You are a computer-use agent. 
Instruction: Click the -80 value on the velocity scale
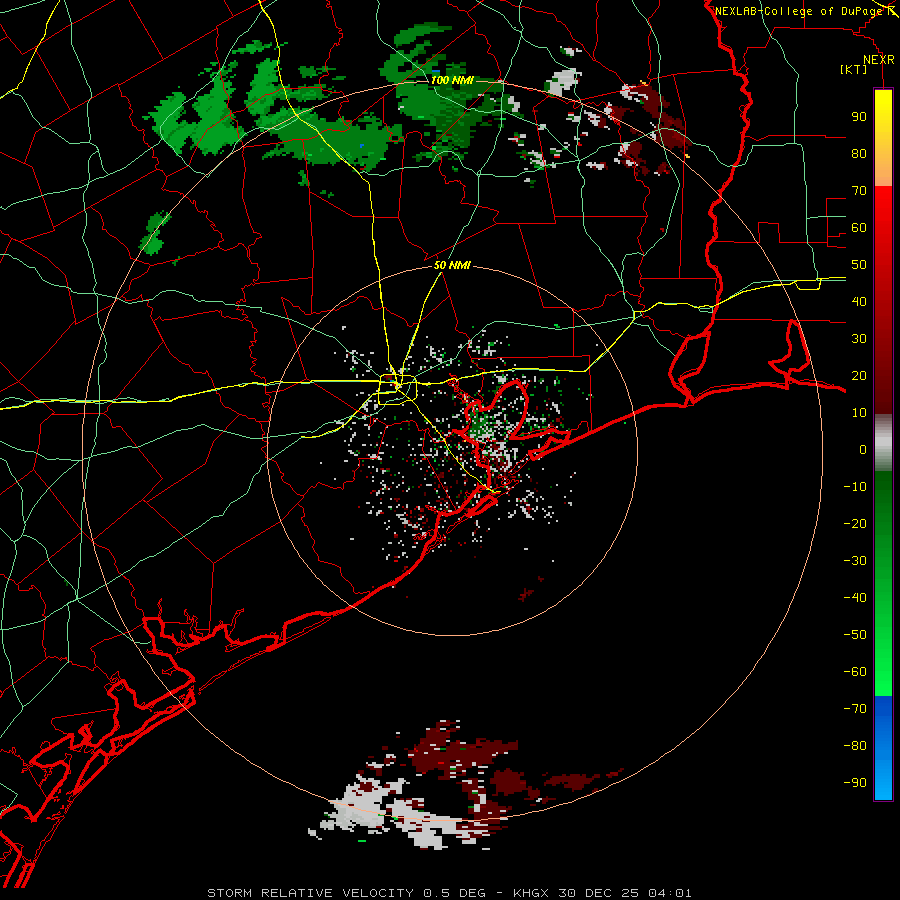point(855,746)
